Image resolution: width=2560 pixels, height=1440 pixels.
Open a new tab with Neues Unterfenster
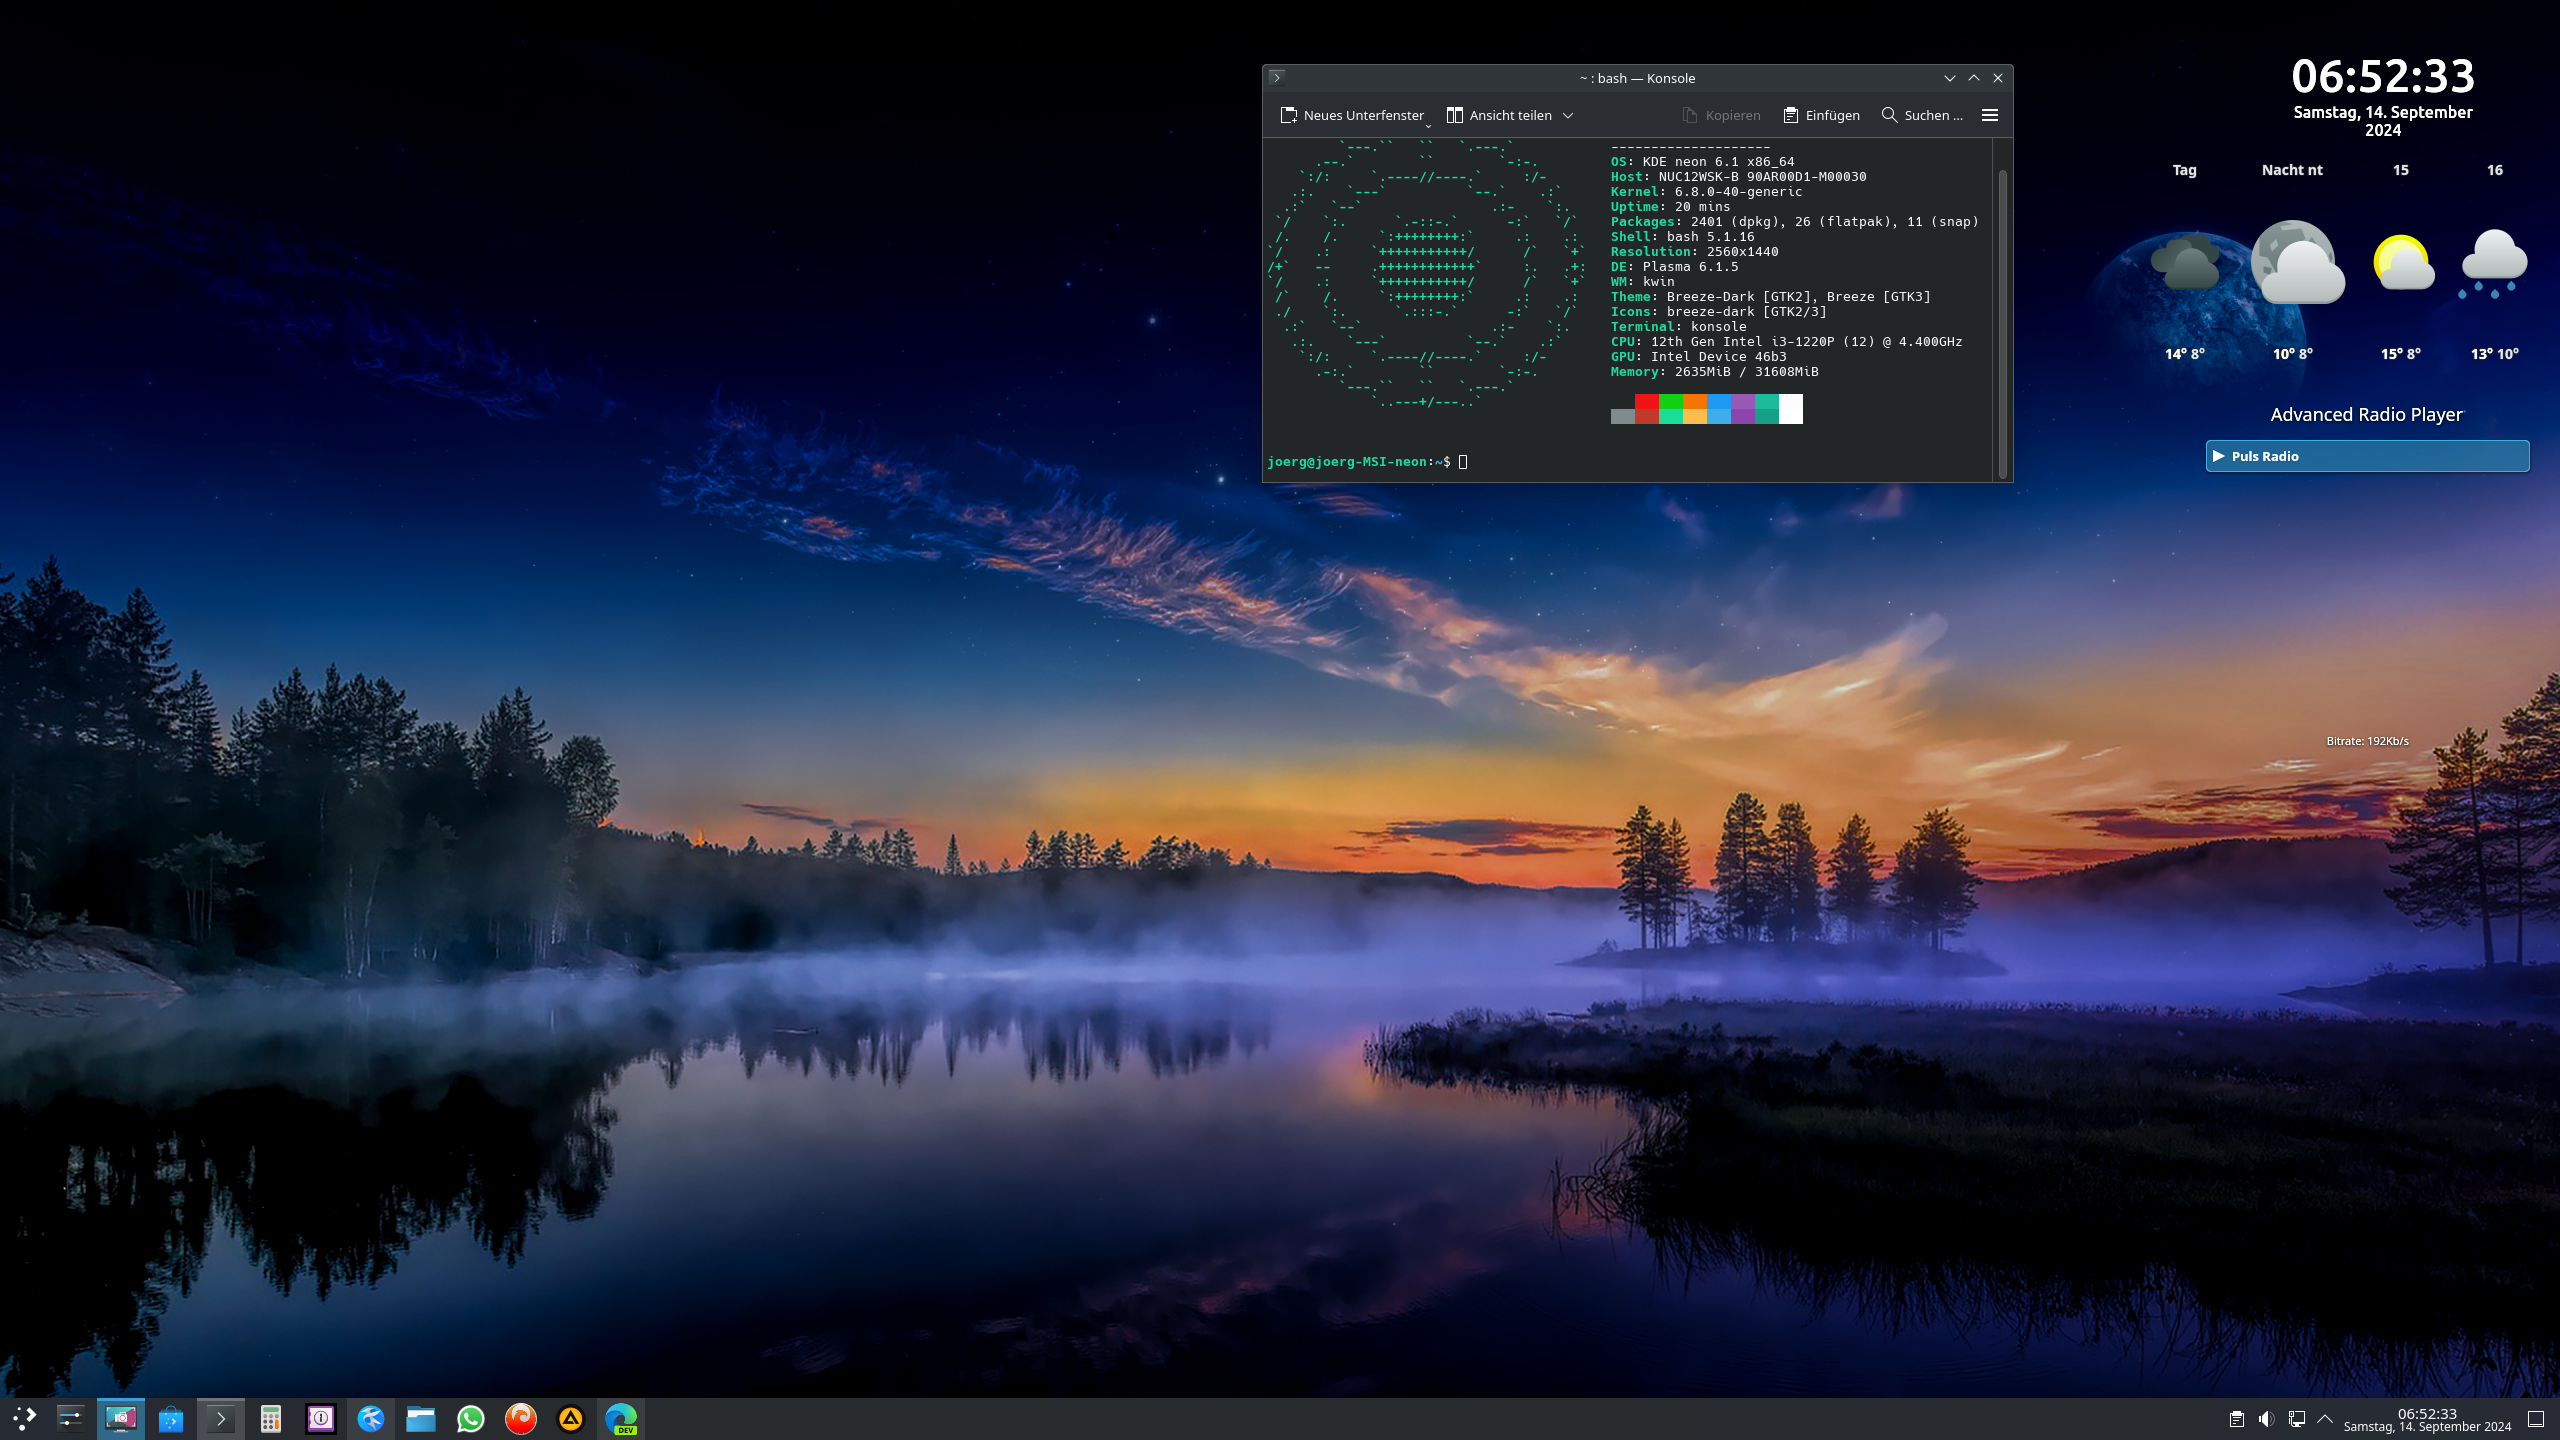tap(1351, 115)
